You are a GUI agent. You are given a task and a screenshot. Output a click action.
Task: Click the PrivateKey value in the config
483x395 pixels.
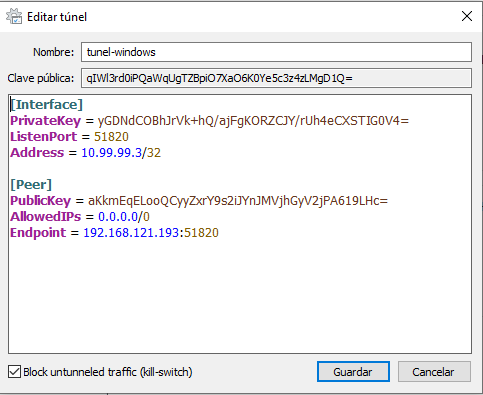(253, 121)
